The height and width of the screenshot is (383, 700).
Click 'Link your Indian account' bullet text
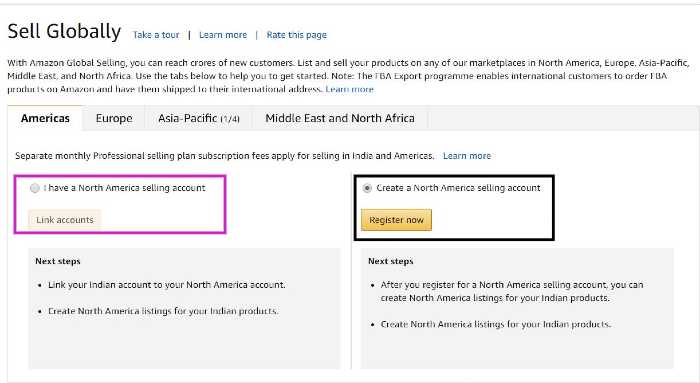(167, 285)
